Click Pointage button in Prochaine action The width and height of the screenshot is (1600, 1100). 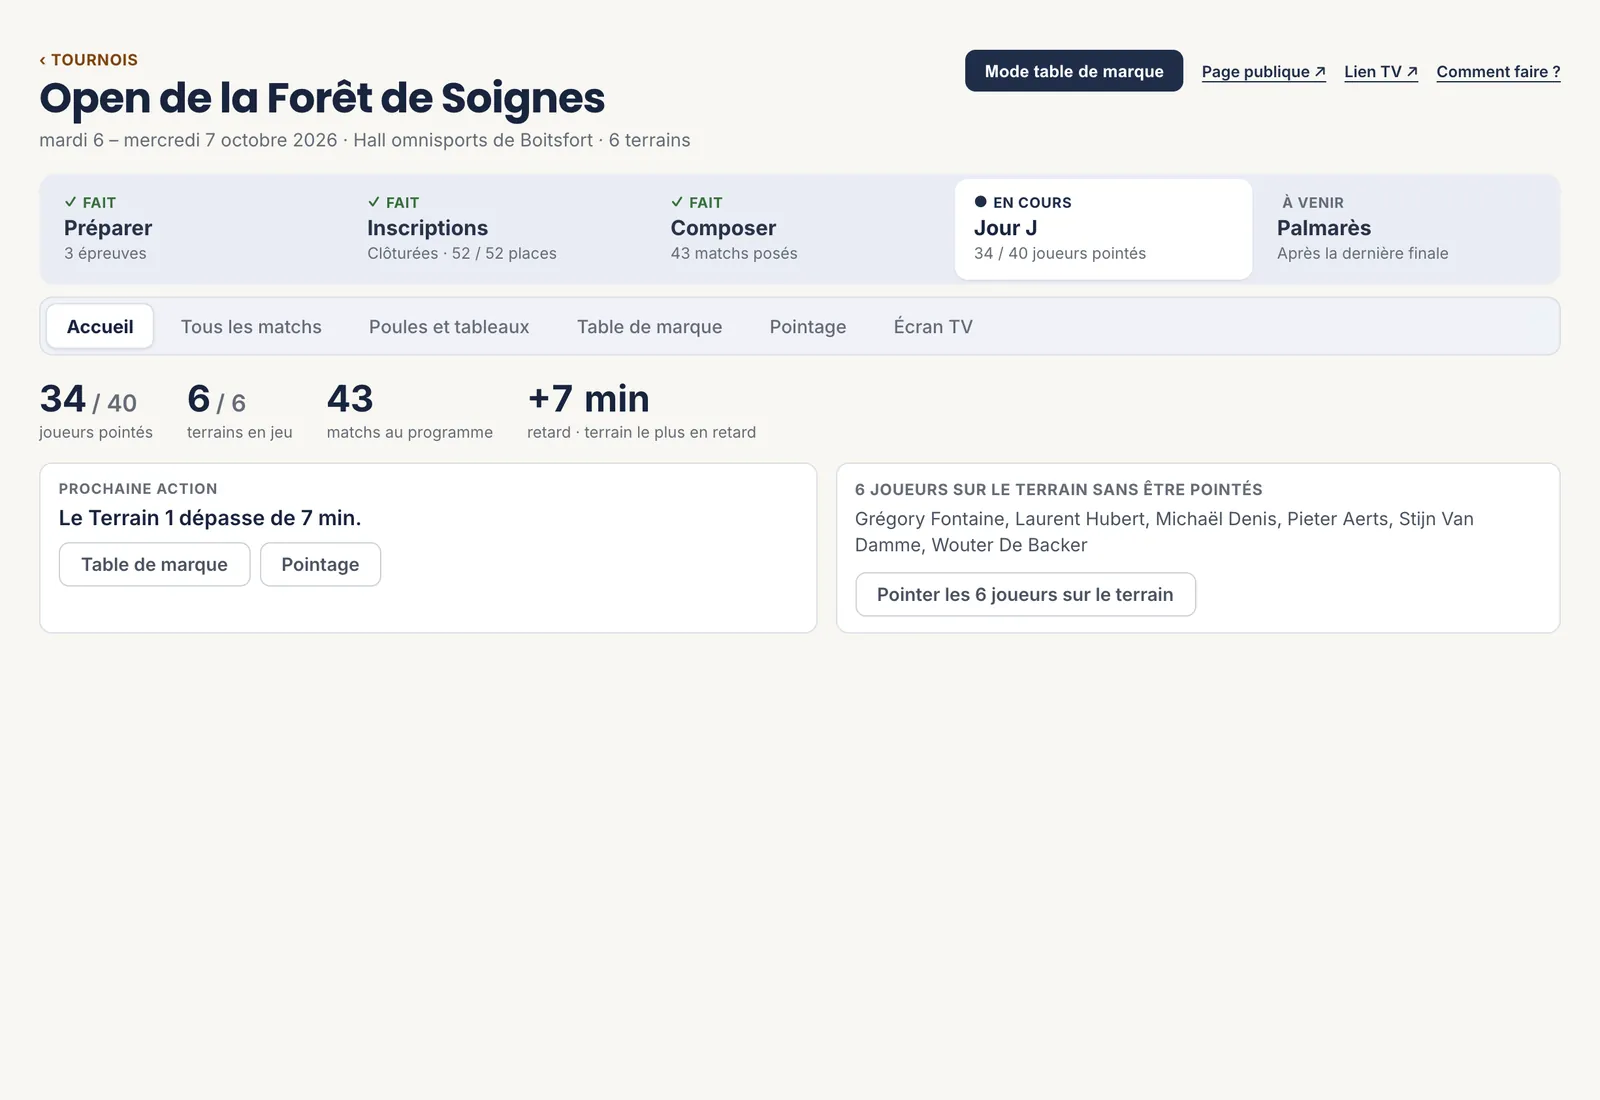click(x=320, y=565)
